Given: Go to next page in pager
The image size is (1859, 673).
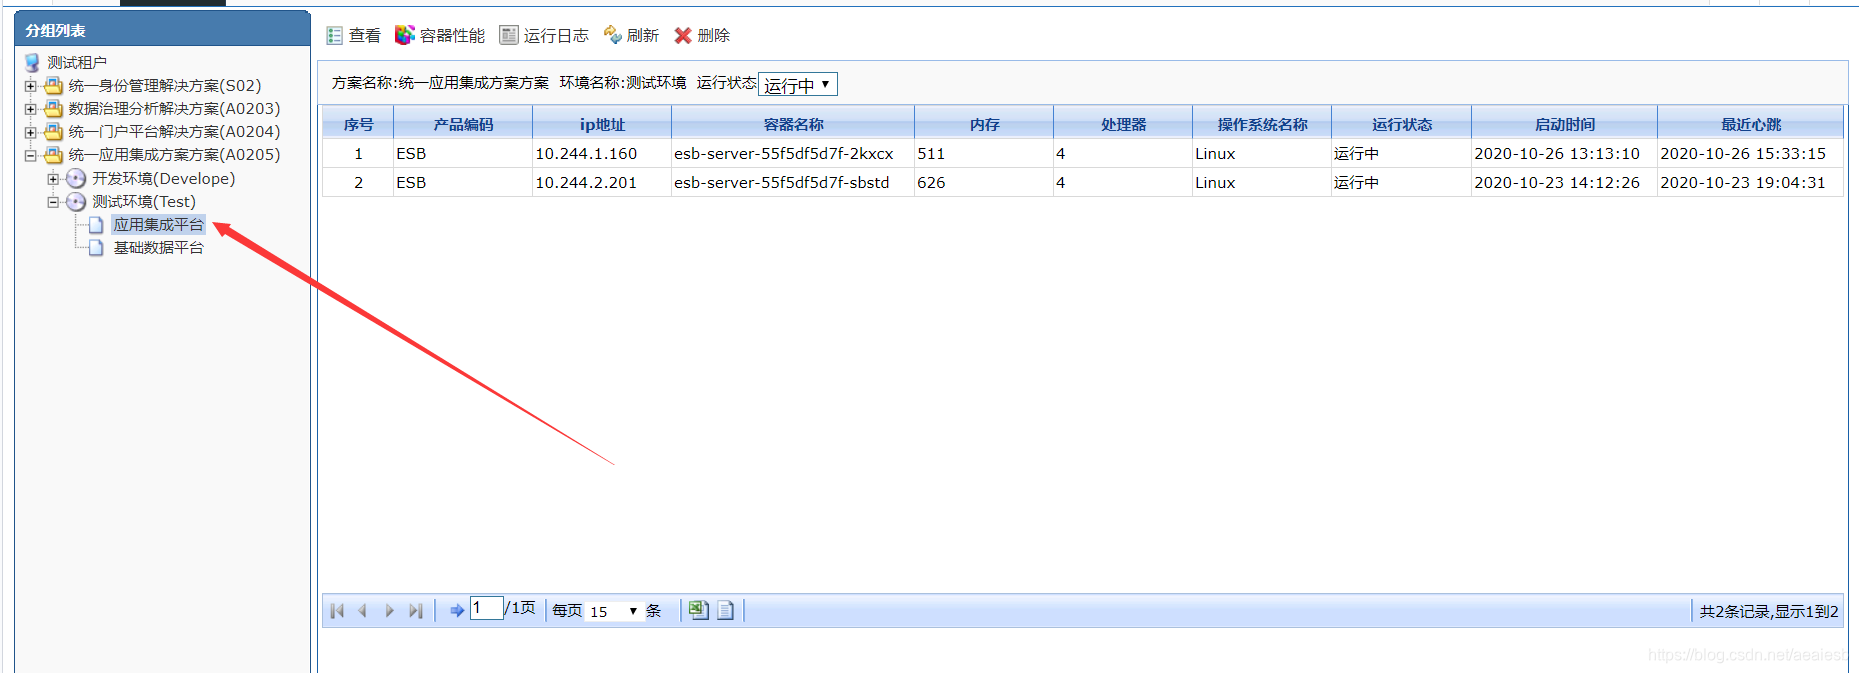Looking at the screenshot, I should 390,610.
